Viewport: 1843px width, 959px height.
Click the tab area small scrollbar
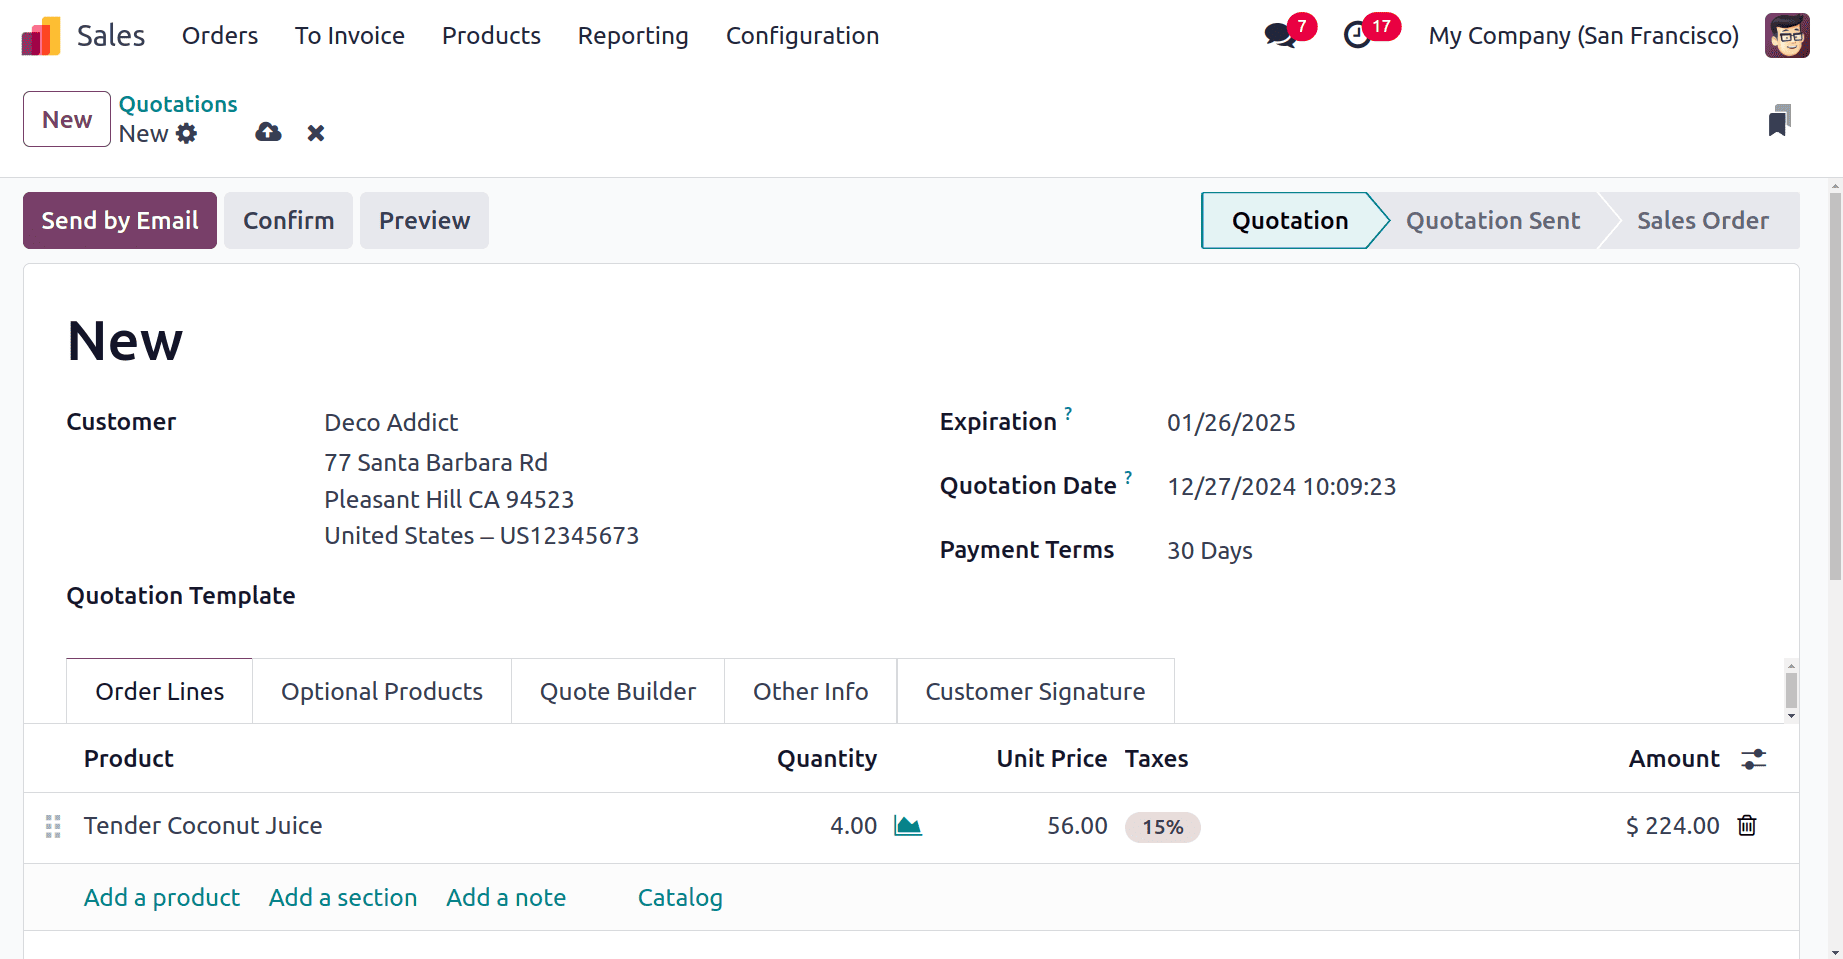(1791, 690)
